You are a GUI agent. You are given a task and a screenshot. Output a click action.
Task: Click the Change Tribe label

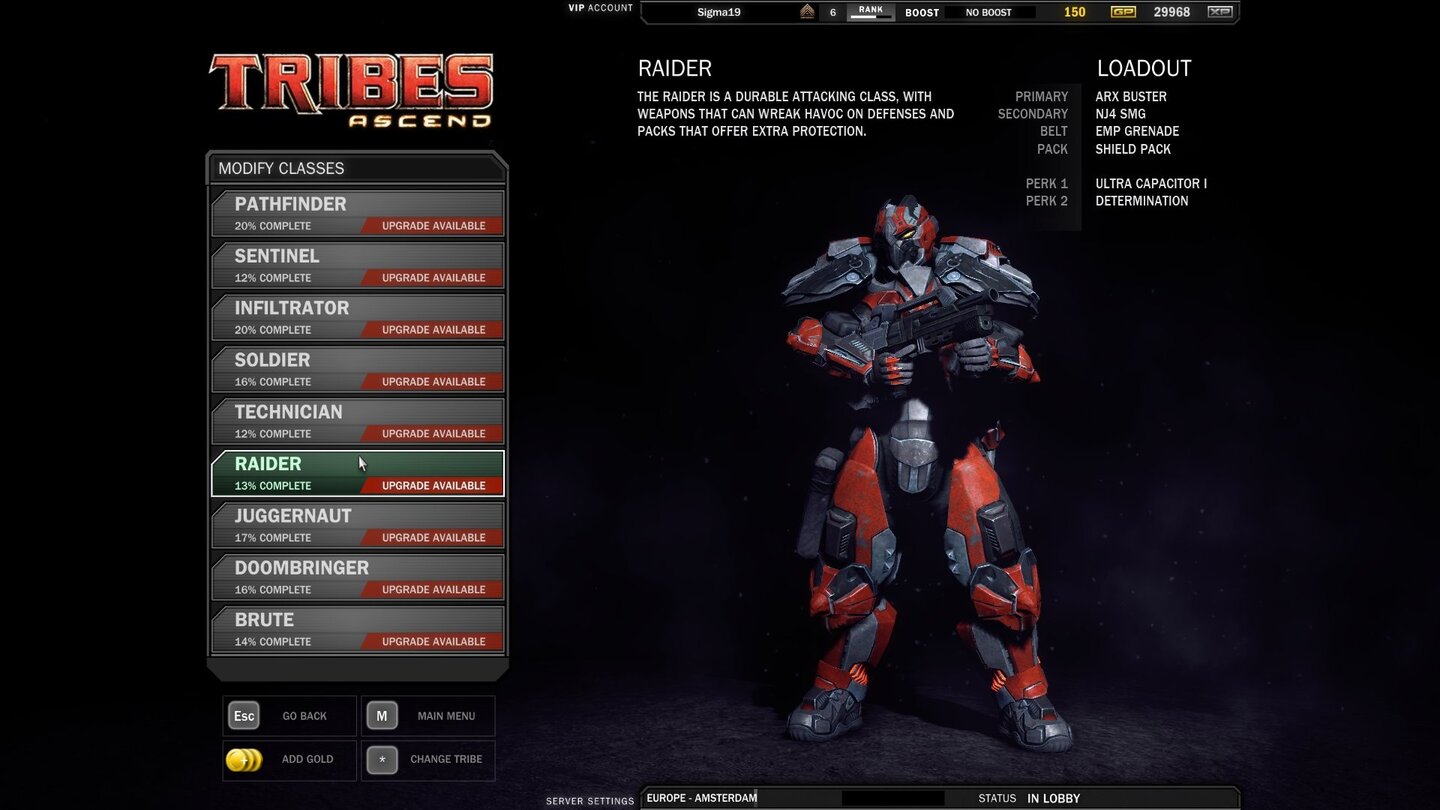click(x=446, y=759)
